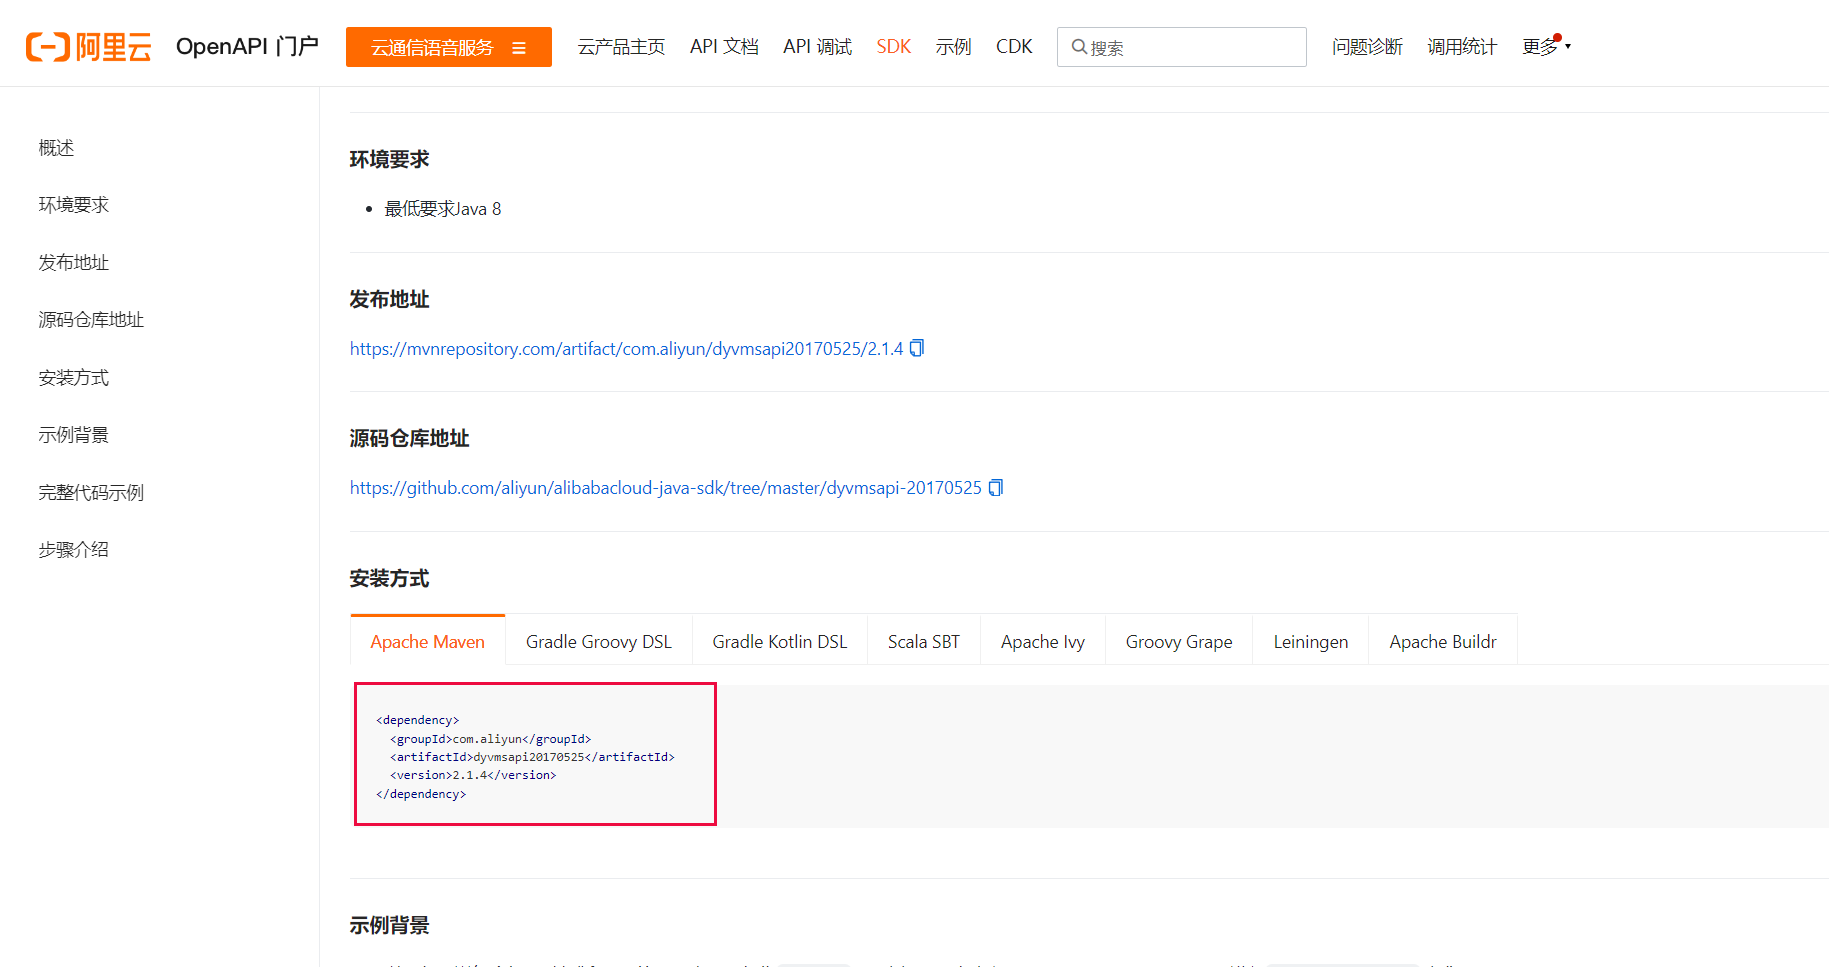The width and height of the screenshot is (1829, 967).
Task: Jump to 发布地址 in sidebar
Action: [x=74, y=263]
